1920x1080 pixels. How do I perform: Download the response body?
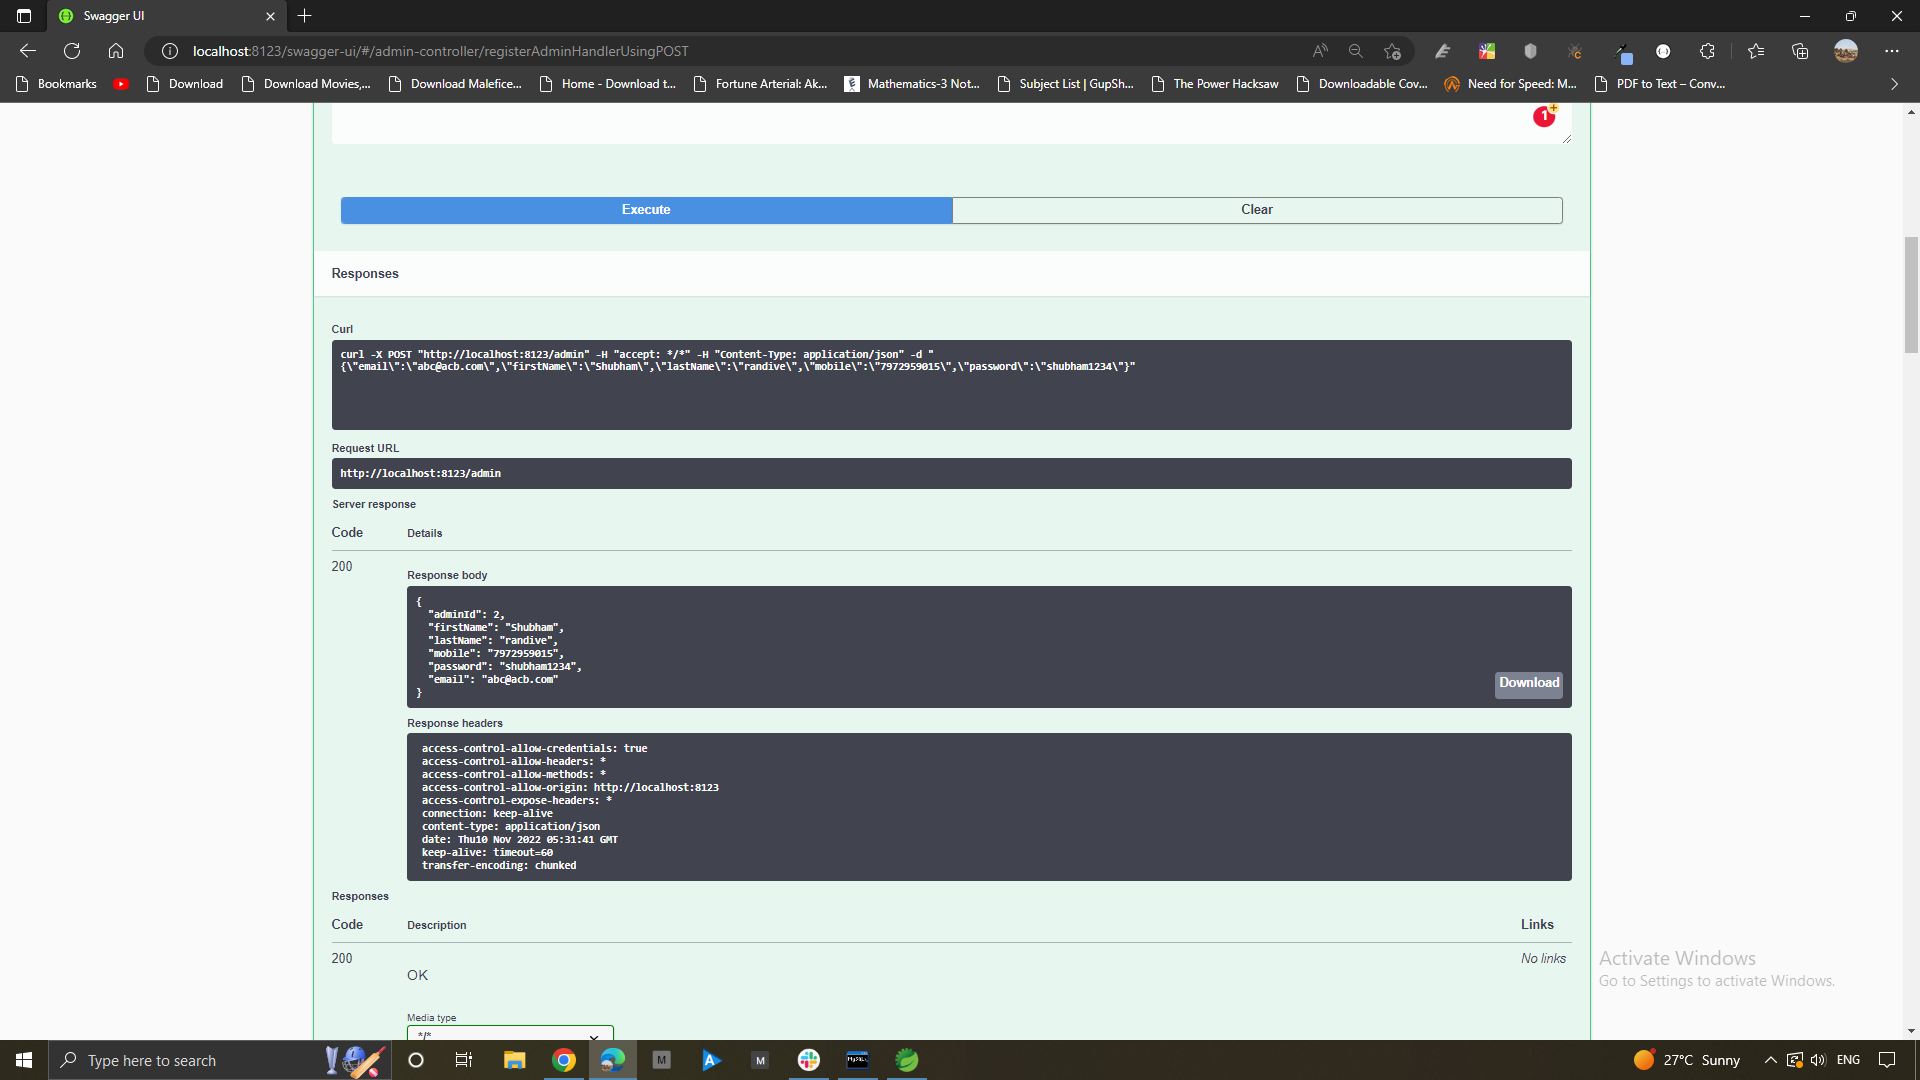[1527, 684]
